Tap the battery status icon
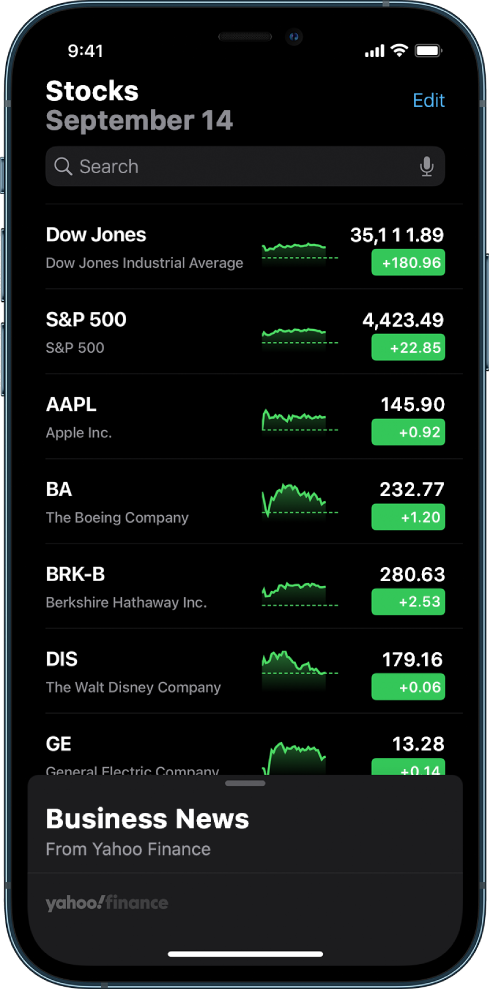Viewport: 489px width, 992px height. [429, 51]
